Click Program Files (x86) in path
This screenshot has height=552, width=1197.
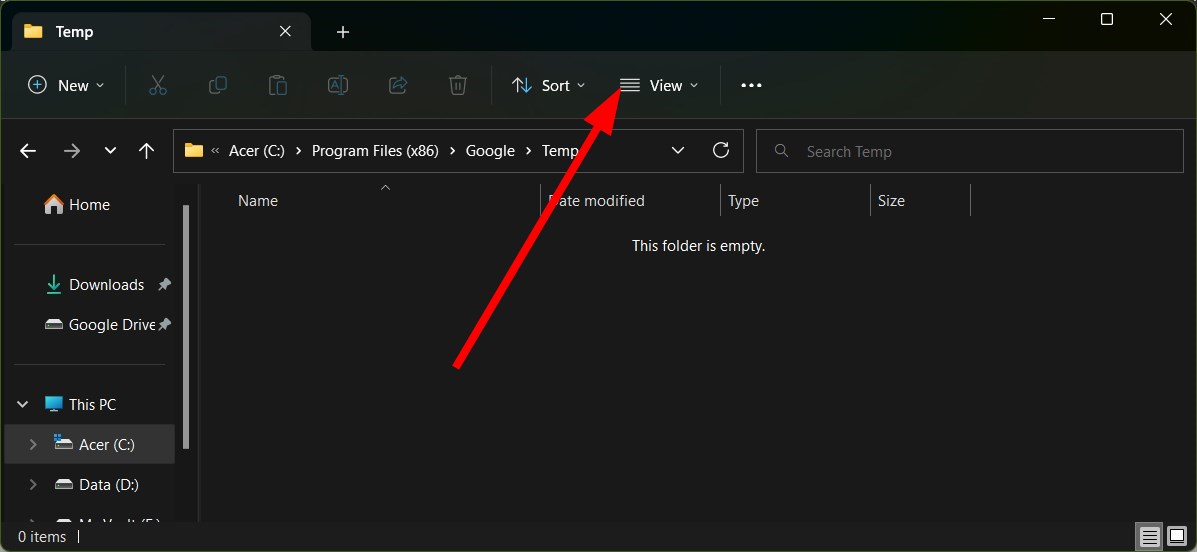click(x=375, y=151)
